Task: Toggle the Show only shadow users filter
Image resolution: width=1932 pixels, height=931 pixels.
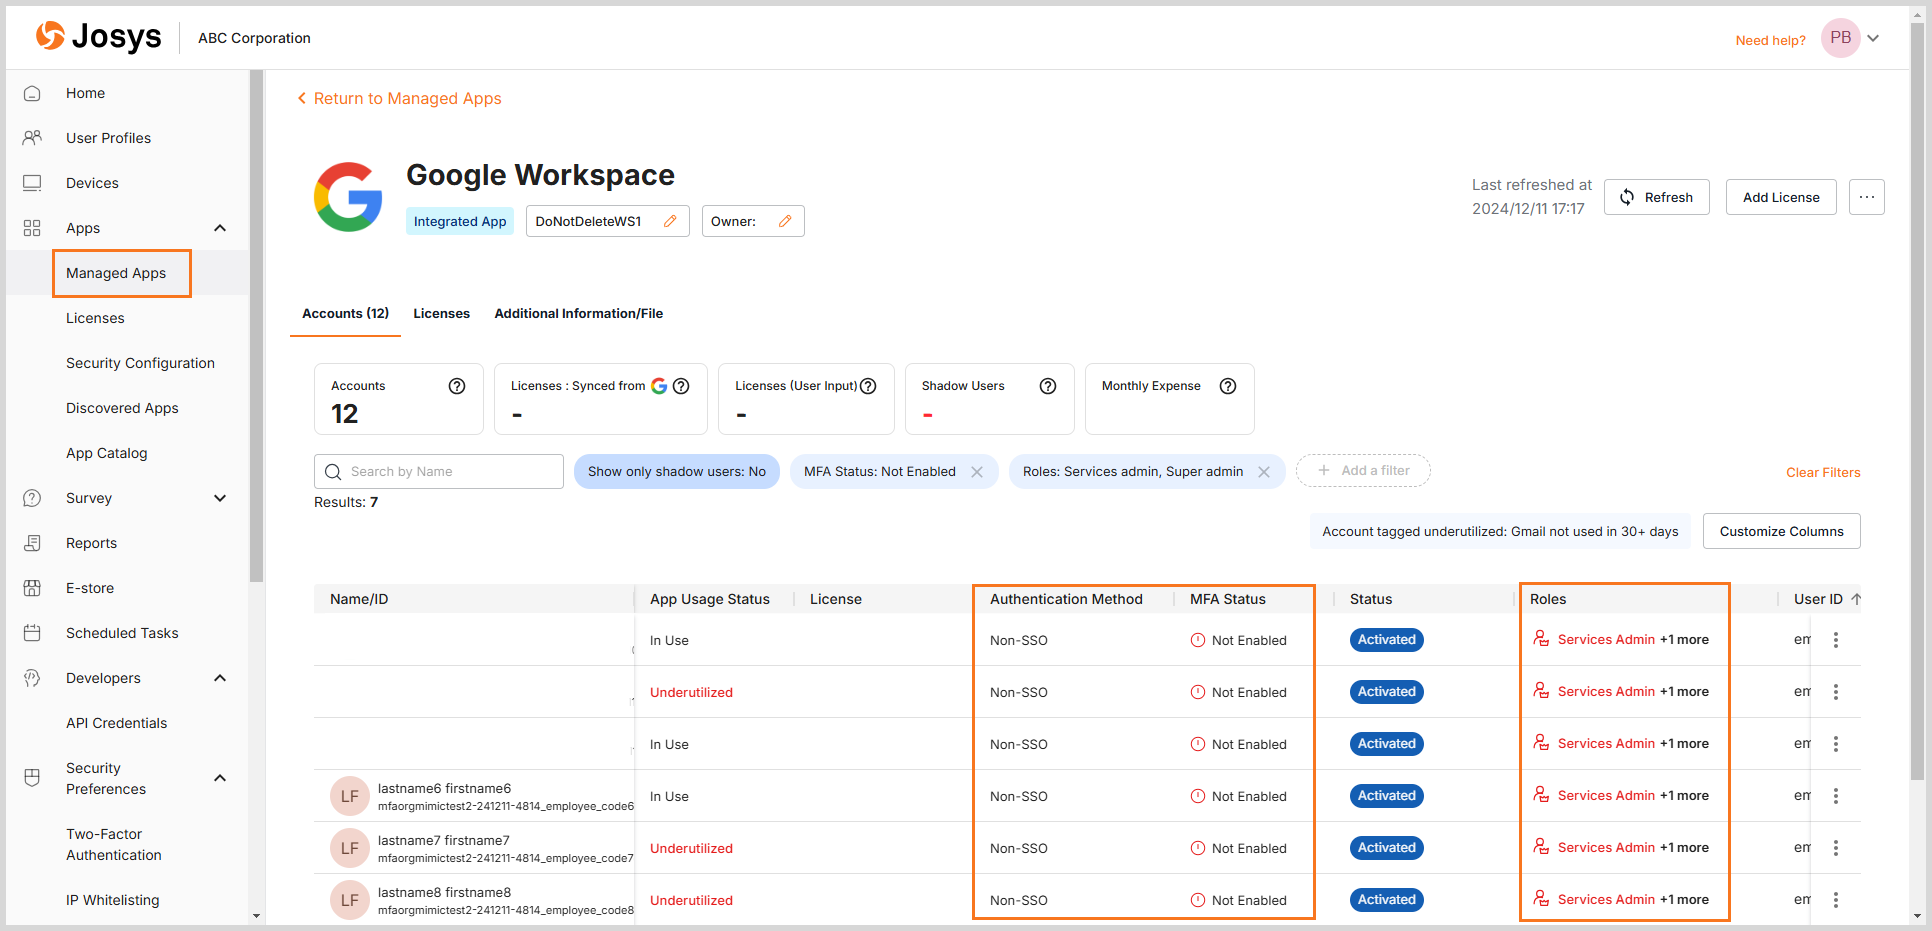Action: (677, 471)
